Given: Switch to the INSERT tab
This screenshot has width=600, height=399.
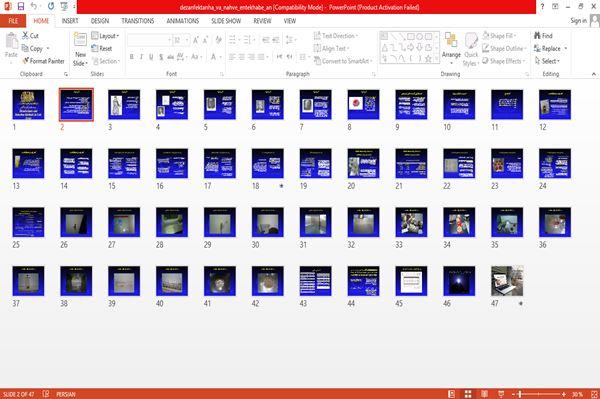Looking at the screenshot, I should coord(70,21).
